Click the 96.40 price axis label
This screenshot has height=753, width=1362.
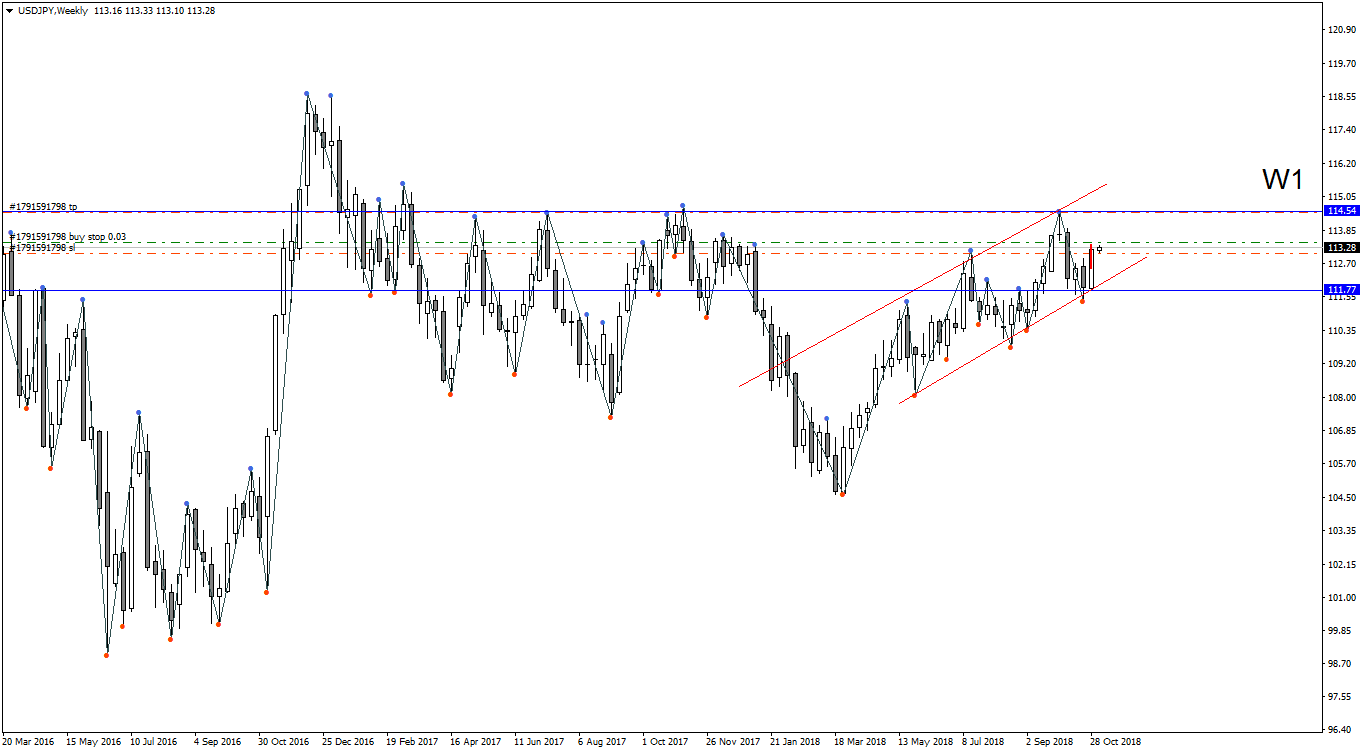1340,730
